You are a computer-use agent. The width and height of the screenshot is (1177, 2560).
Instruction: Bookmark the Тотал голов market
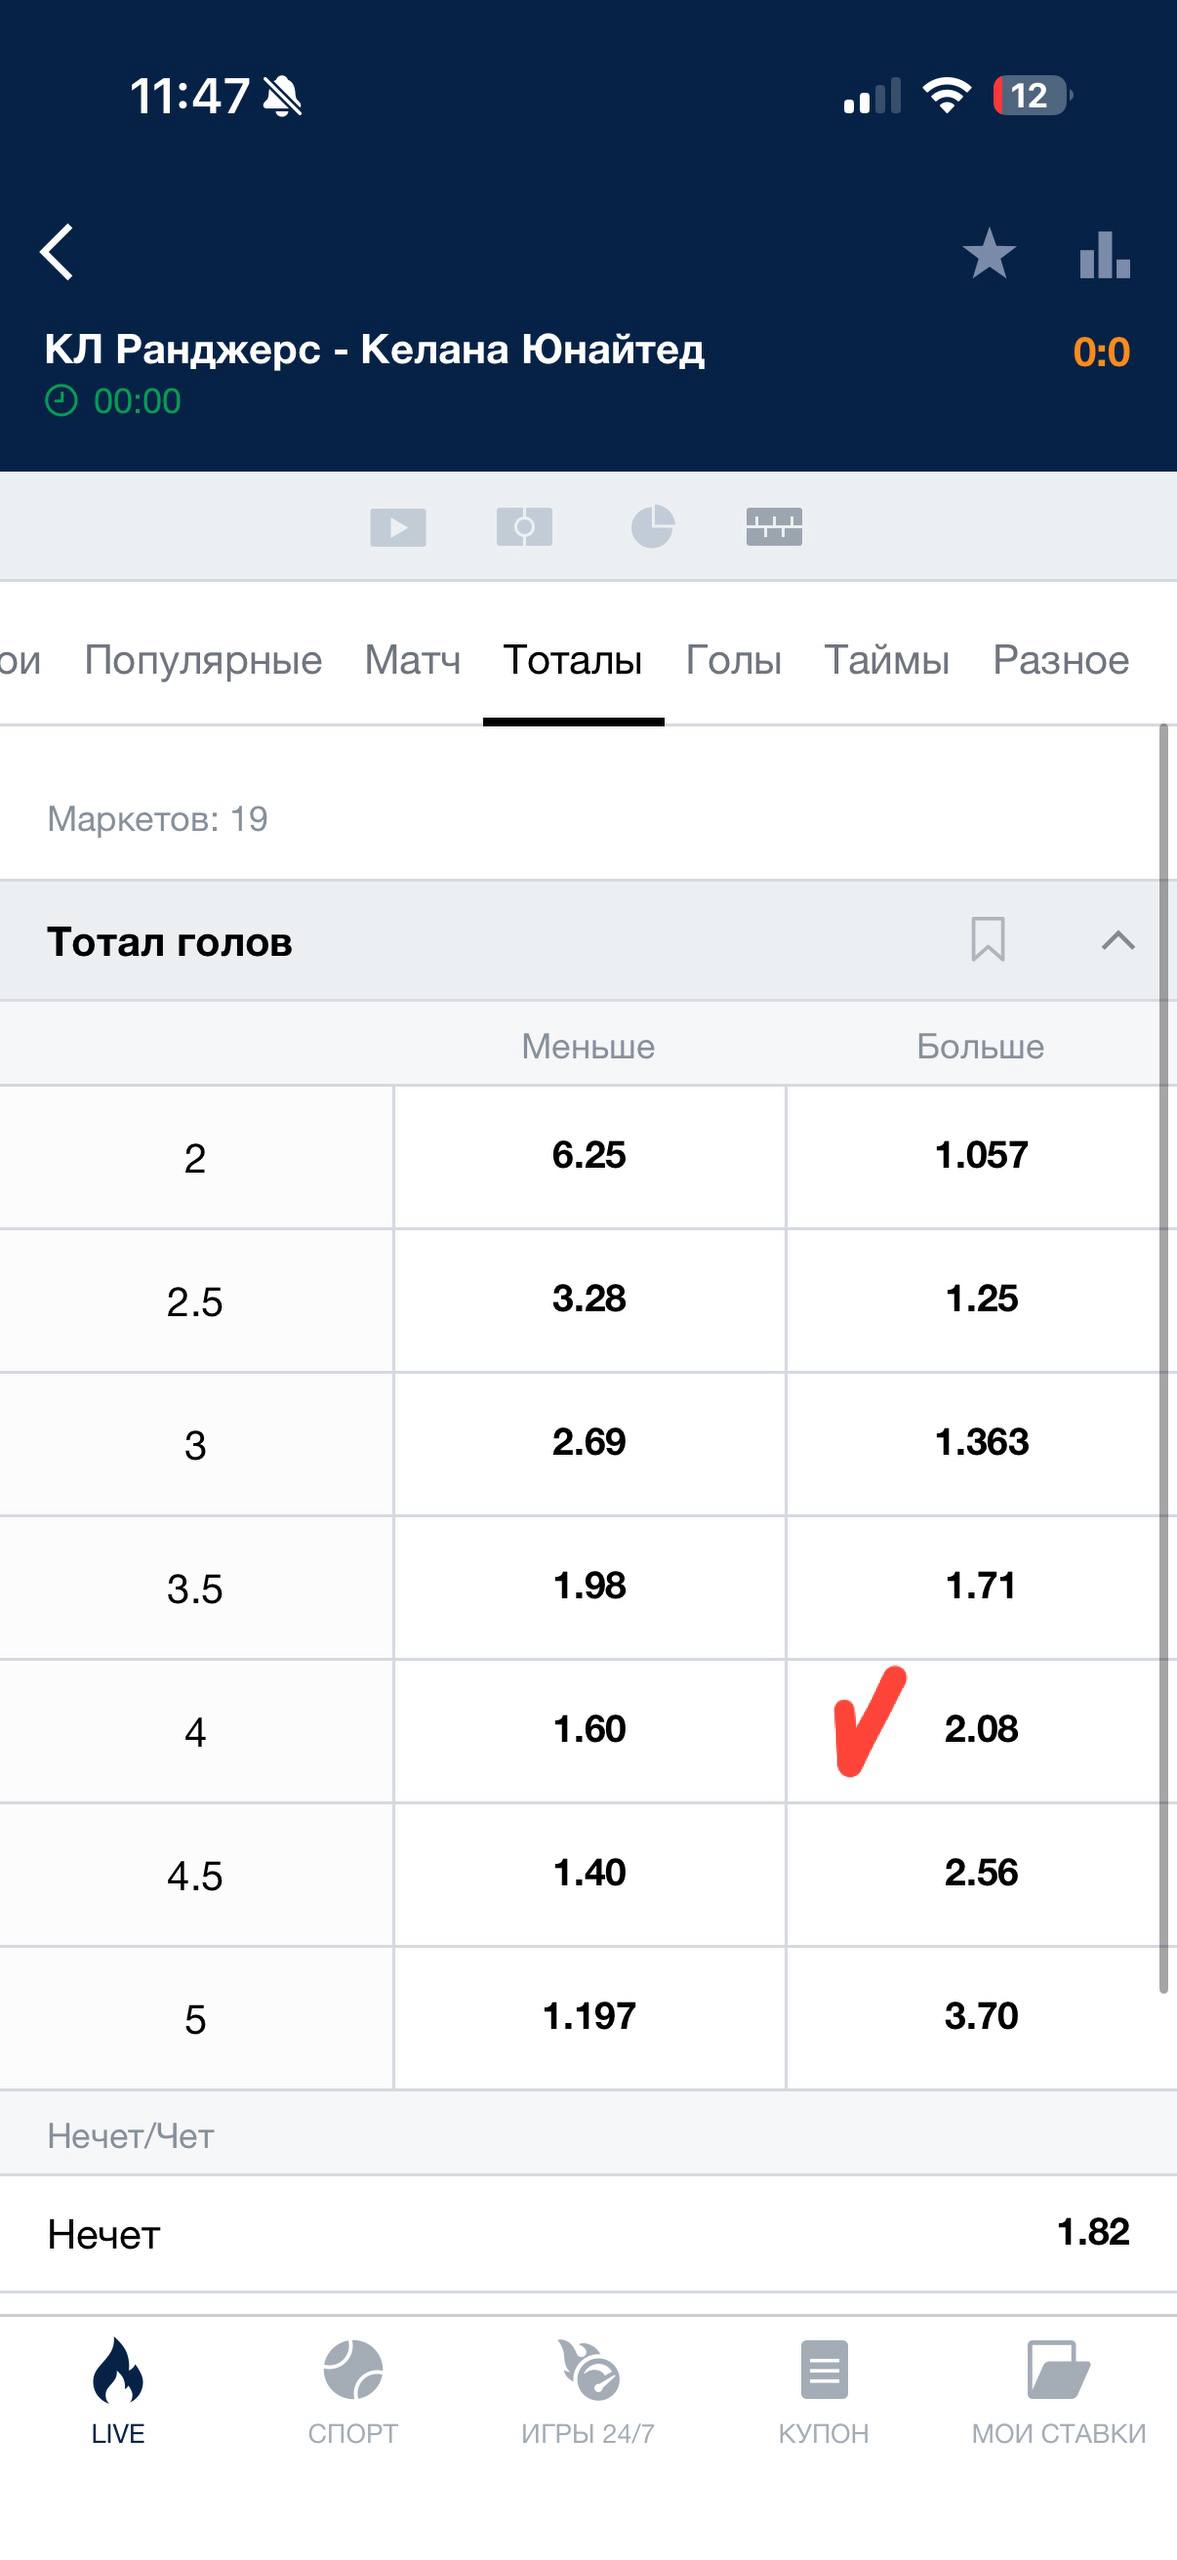[987, 940]
